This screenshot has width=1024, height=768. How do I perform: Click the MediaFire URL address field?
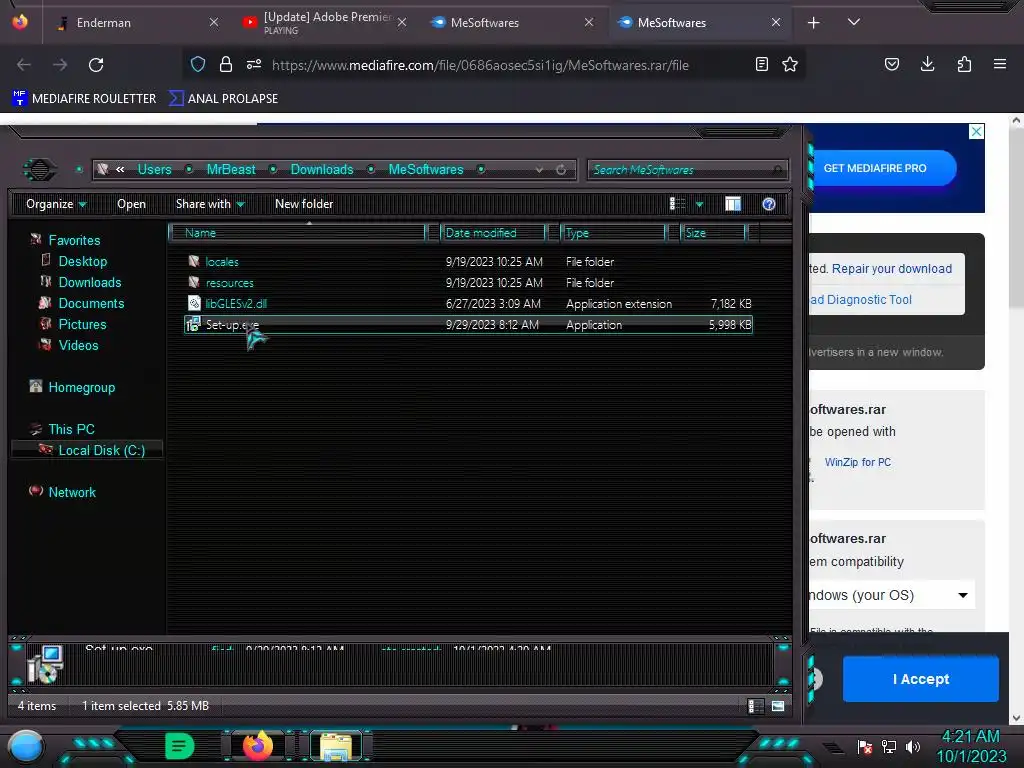click(x=480, y=65)
